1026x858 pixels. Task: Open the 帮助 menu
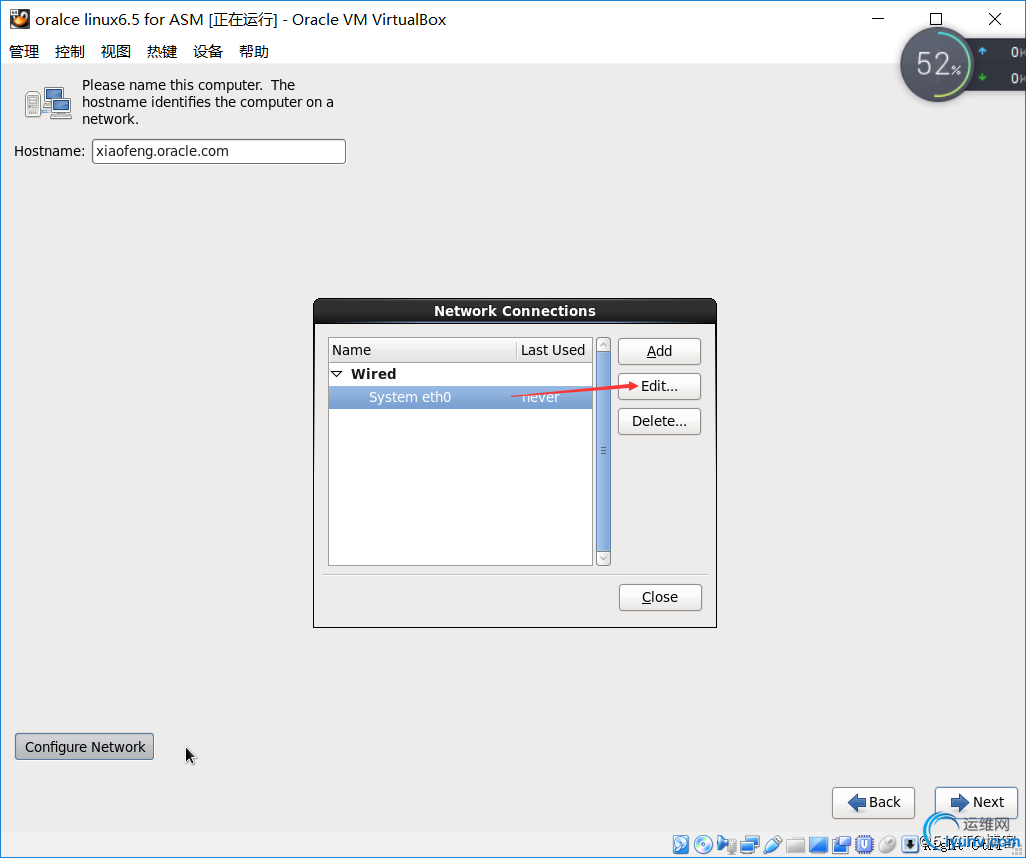click(x=254, y=52)
